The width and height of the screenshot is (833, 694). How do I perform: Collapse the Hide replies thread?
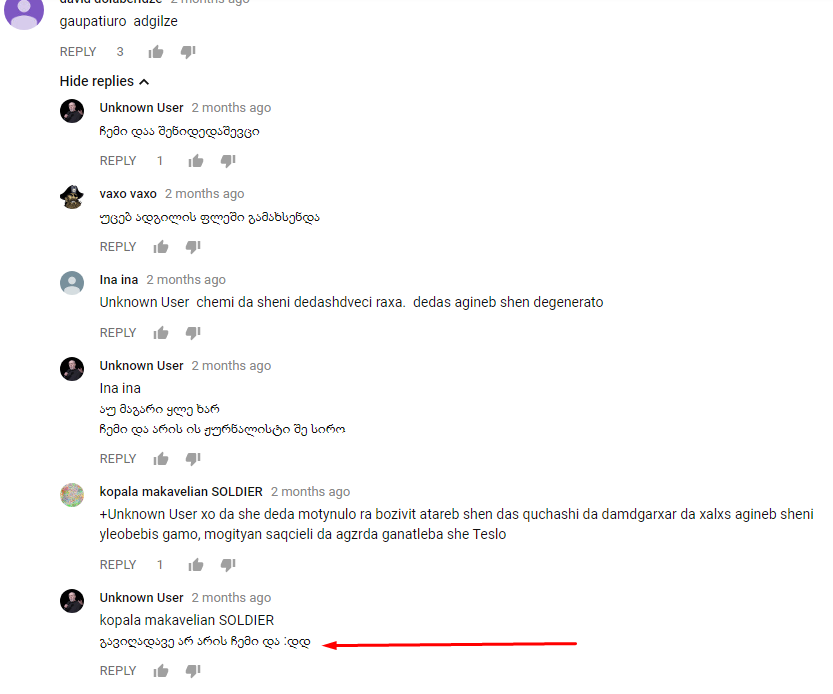pos(104,81)
